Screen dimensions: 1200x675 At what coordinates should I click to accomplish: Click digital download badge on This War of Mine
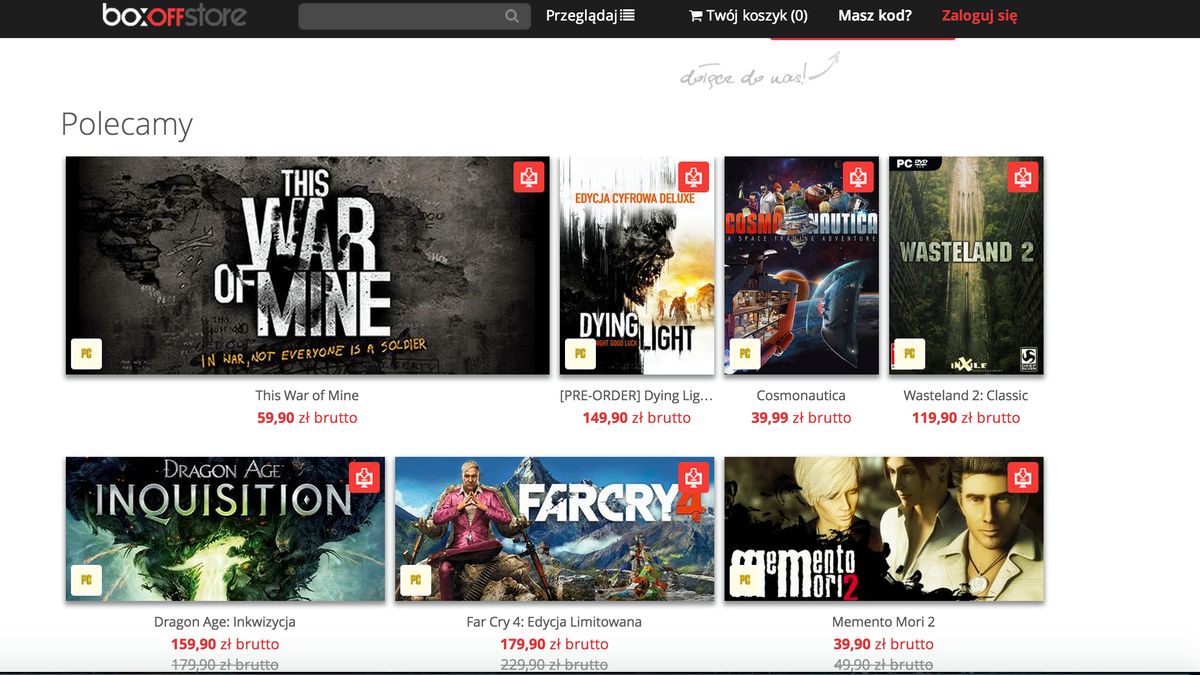(x=529, y=177)
